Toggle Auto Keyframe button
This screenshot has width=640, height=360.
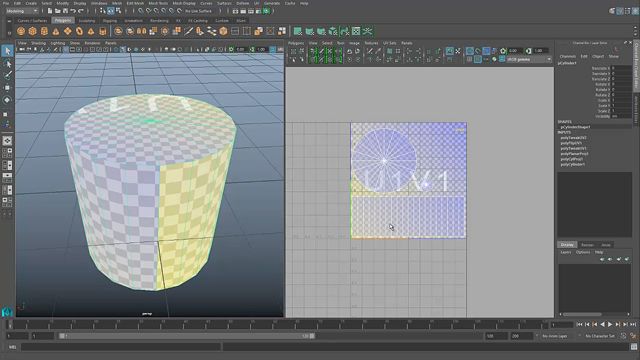(x=623, y=336)
